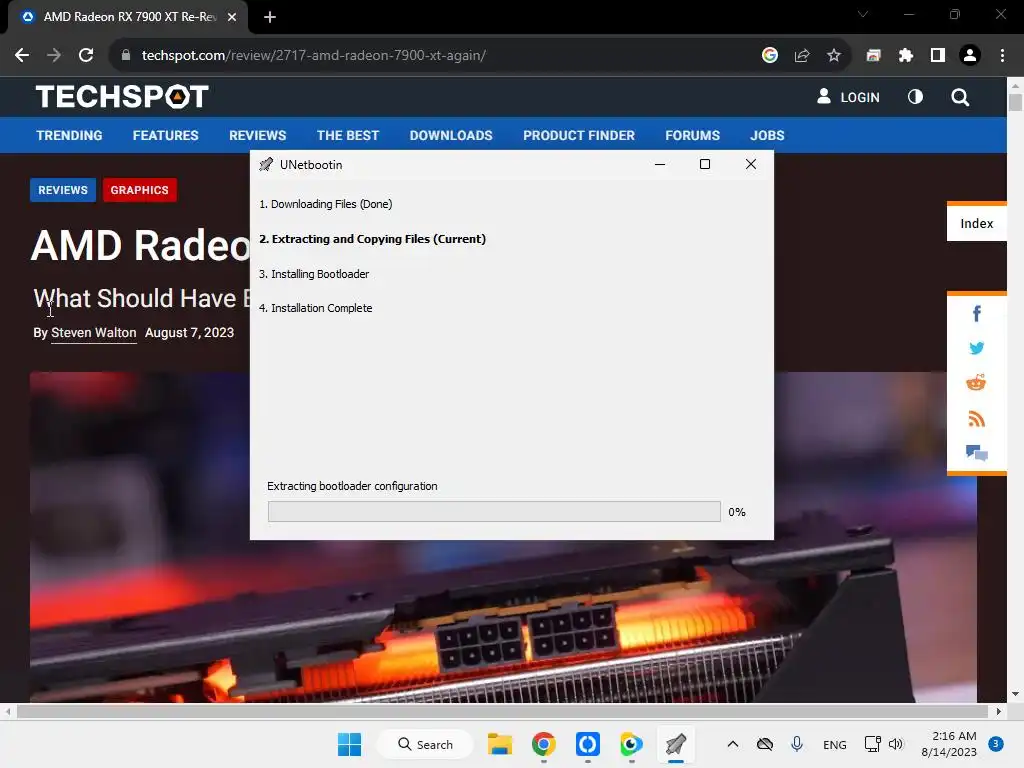Click the page vertical scrollbar thumb
Image resolution: width=1024 pixels, height=768 pixels.
1015,103
